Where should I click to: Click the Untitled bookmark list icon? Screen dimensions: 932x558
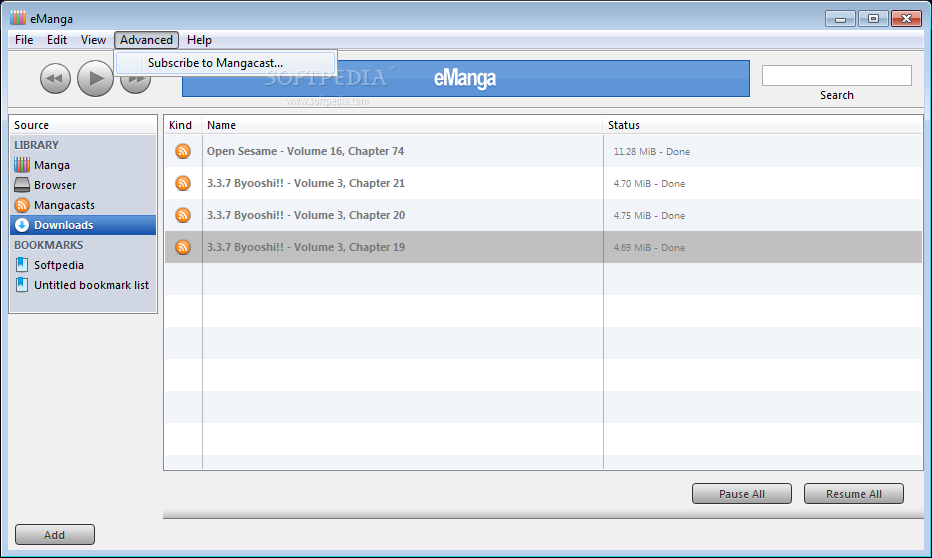click(x=22, y=285)
